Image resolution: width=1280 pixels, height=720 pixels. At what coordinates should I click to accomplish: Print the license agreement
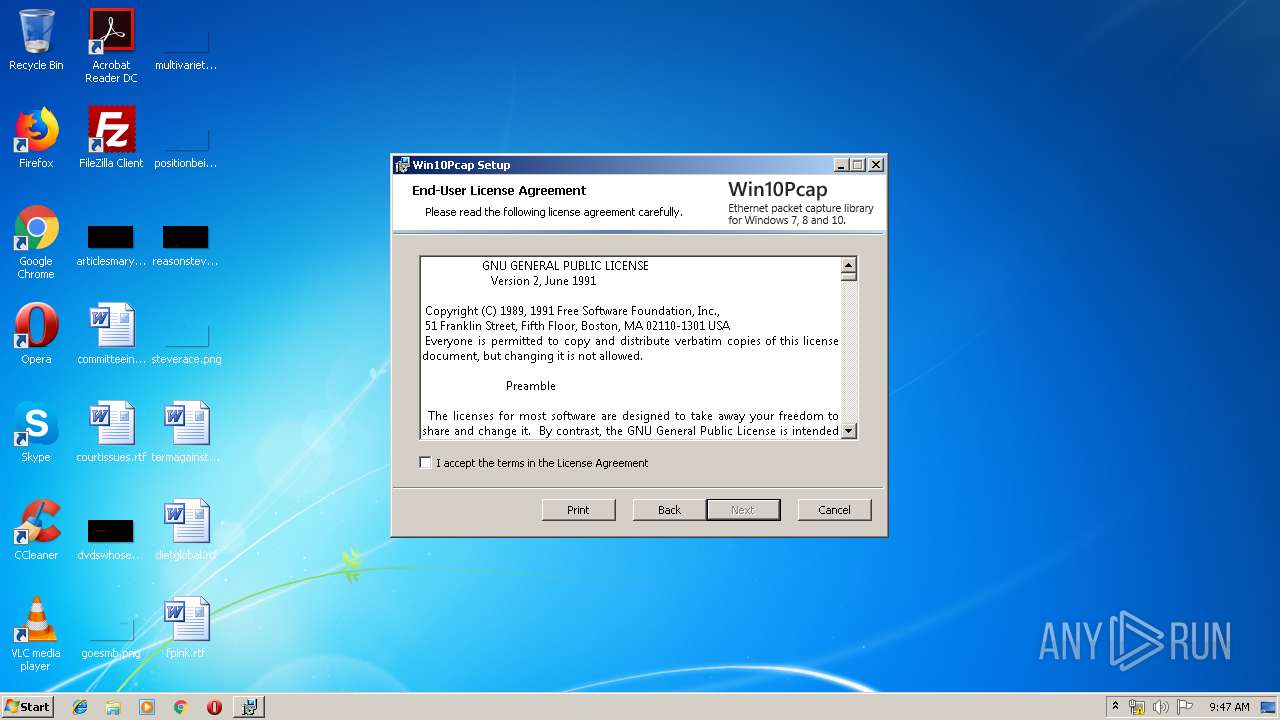point(578,510)
